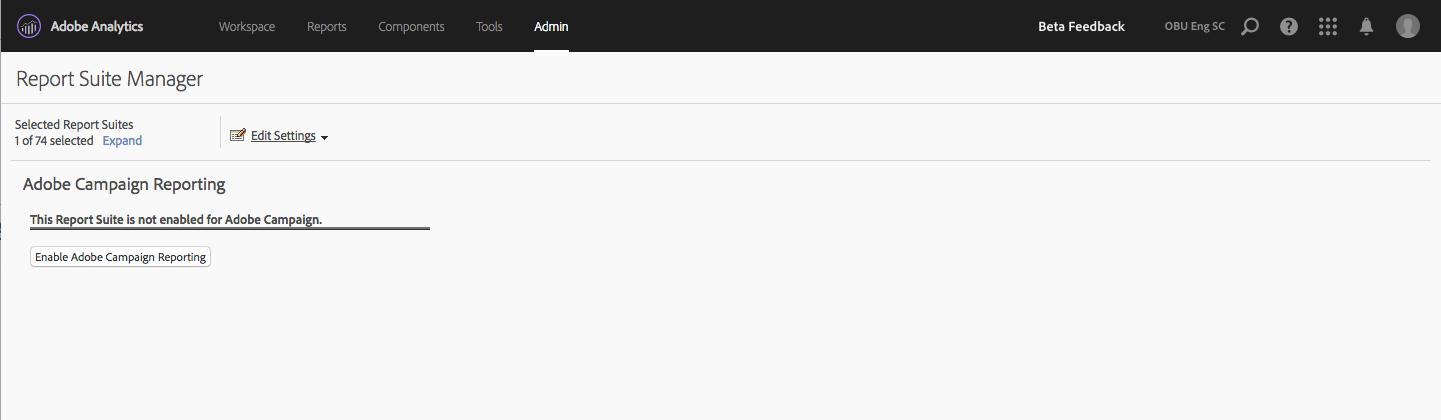
Task: Select the Admin tab
Action: (551, 27)
